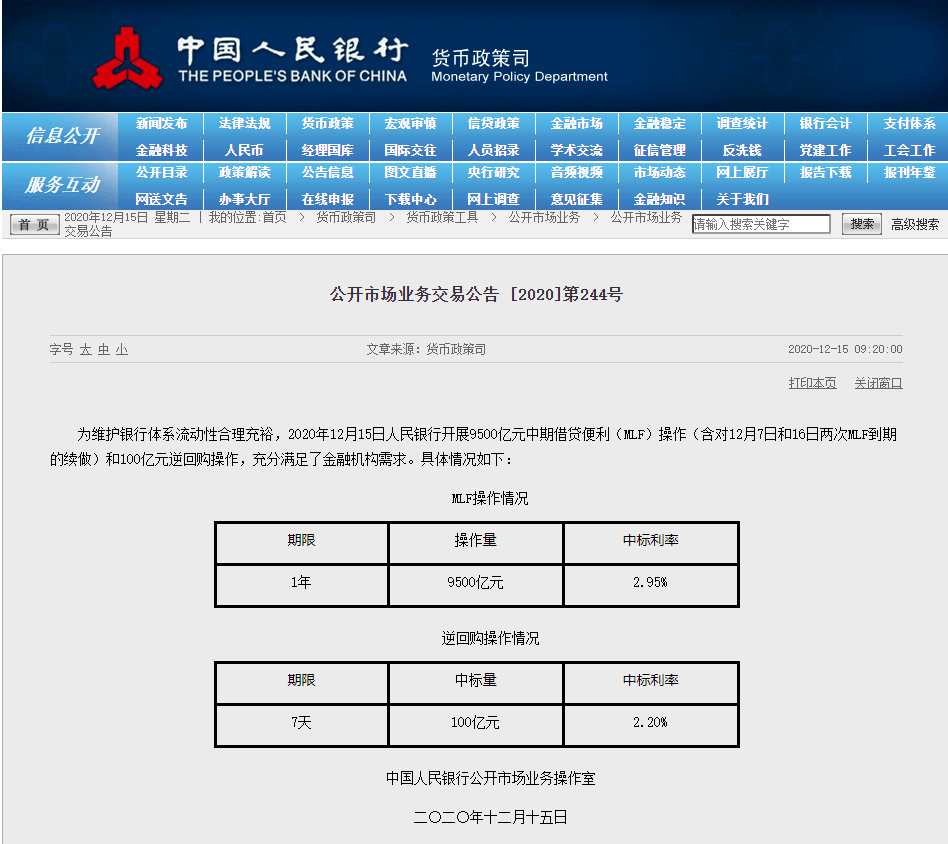Screen dimensions: 948x844
Task: Go to 金融知识 page
Action: click(660, 199)
